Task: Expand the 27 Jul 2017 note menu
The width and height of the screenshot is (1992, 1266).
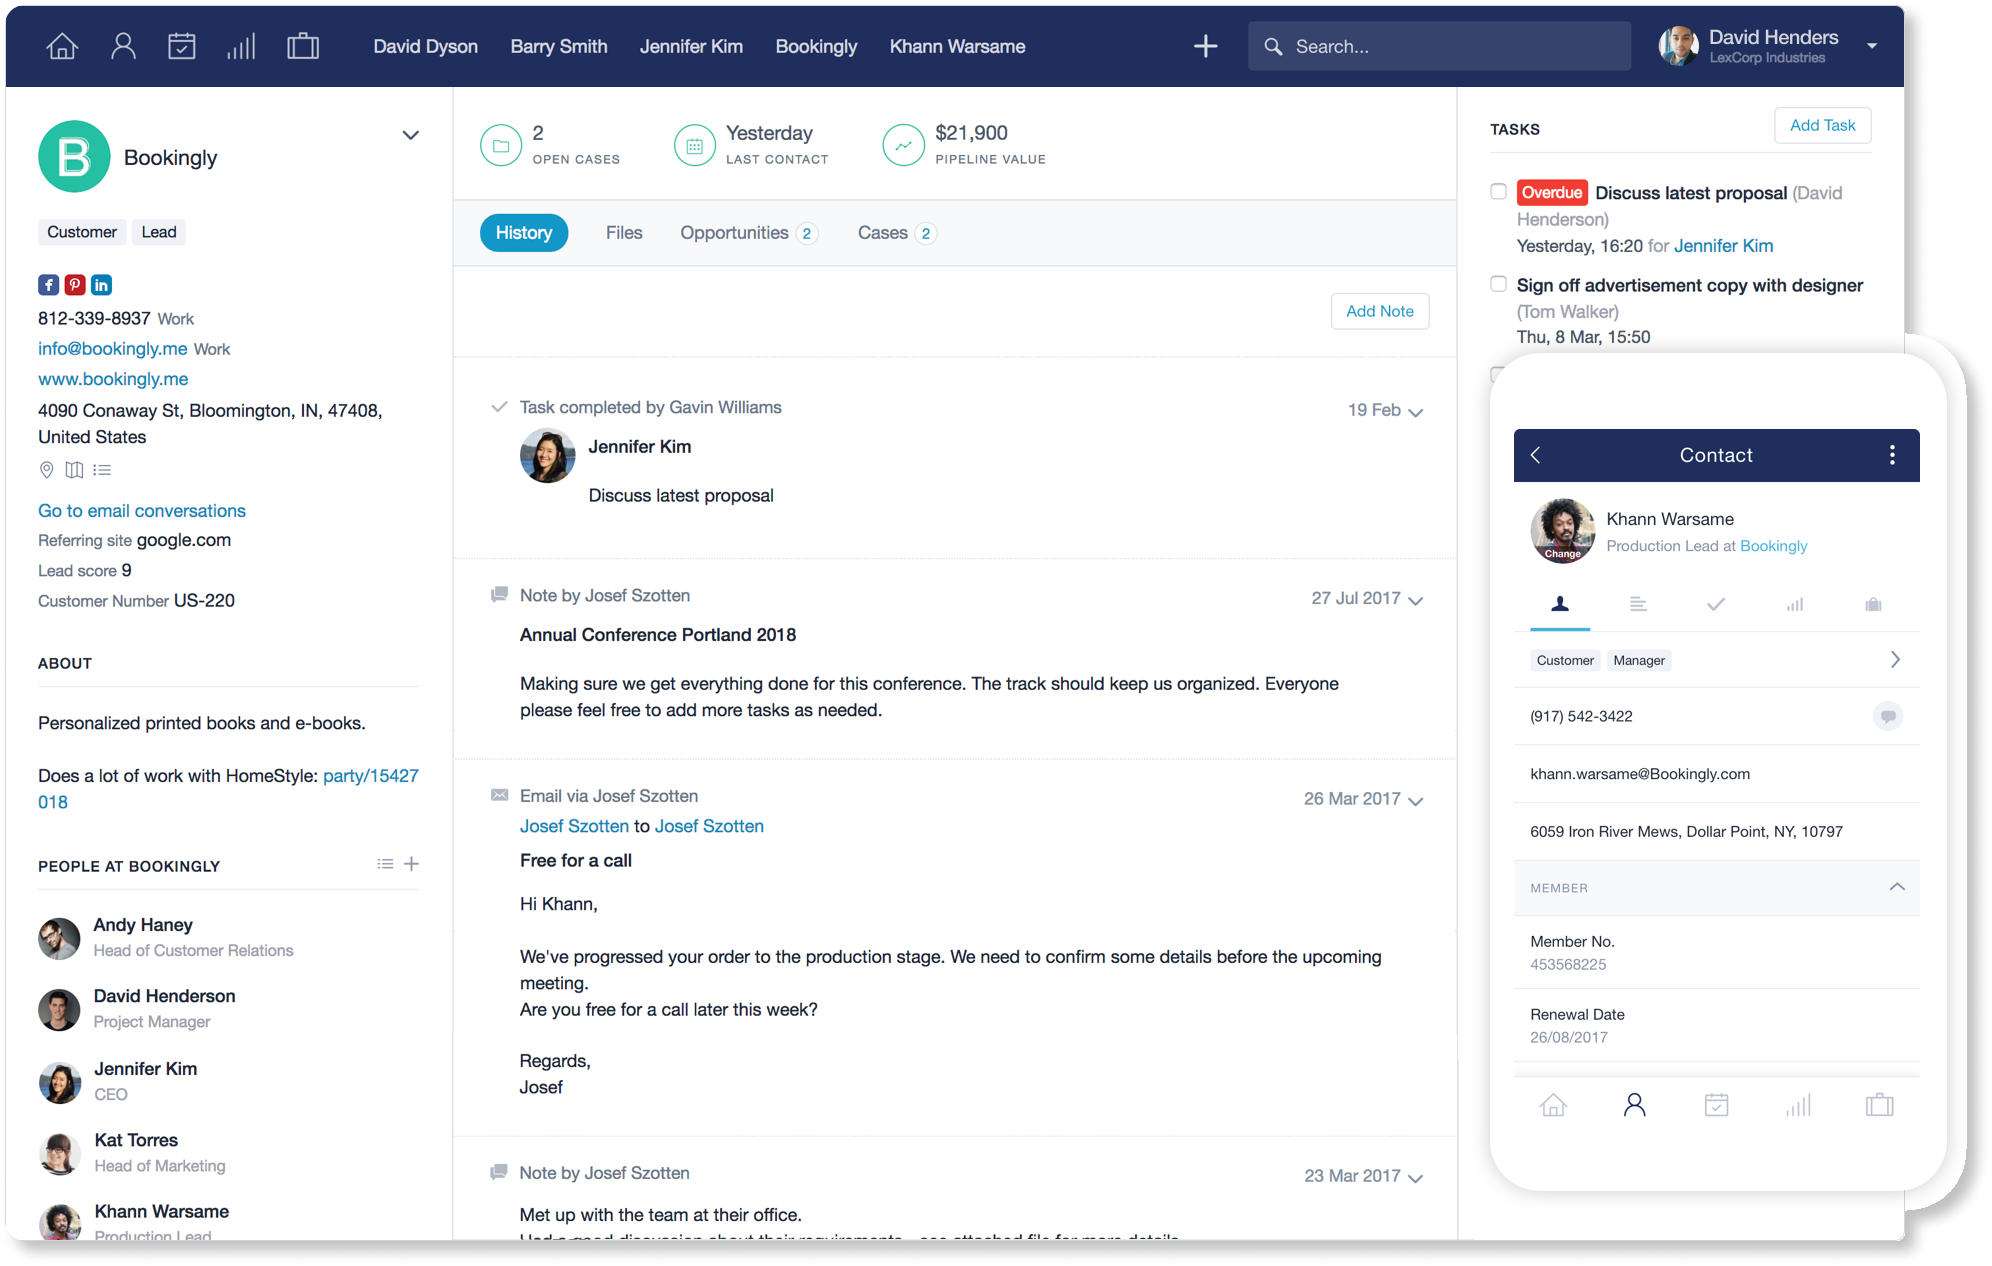Action: pos(1415,600)
